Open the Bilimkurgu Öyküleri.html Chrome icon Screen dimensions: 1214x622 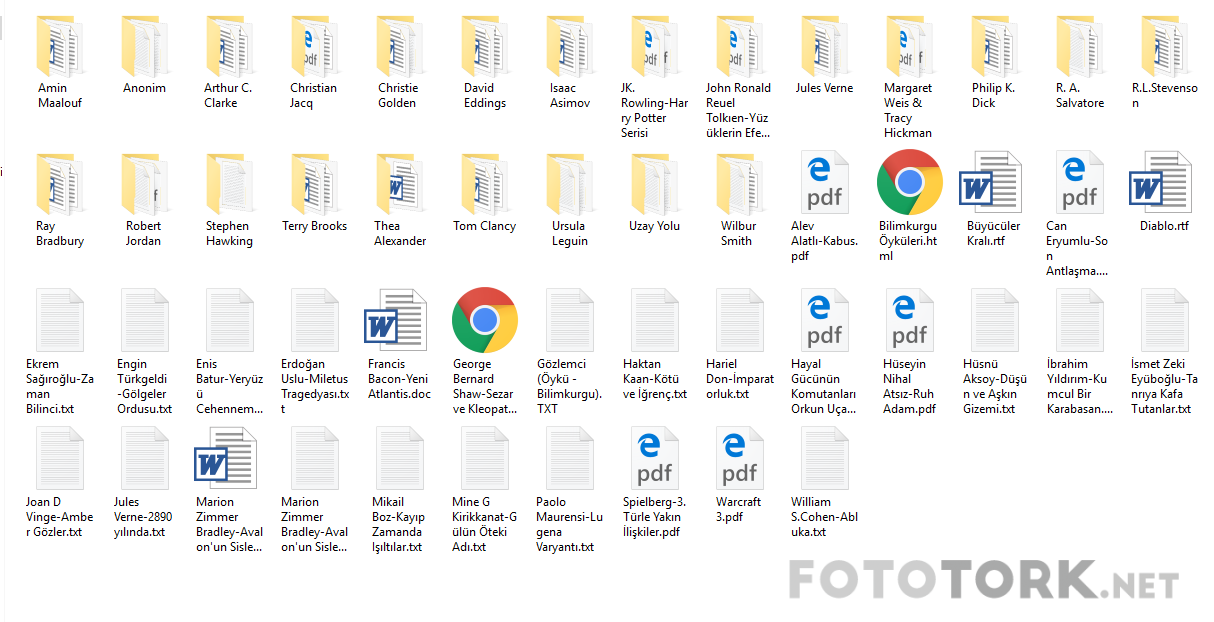click(909, 182)
